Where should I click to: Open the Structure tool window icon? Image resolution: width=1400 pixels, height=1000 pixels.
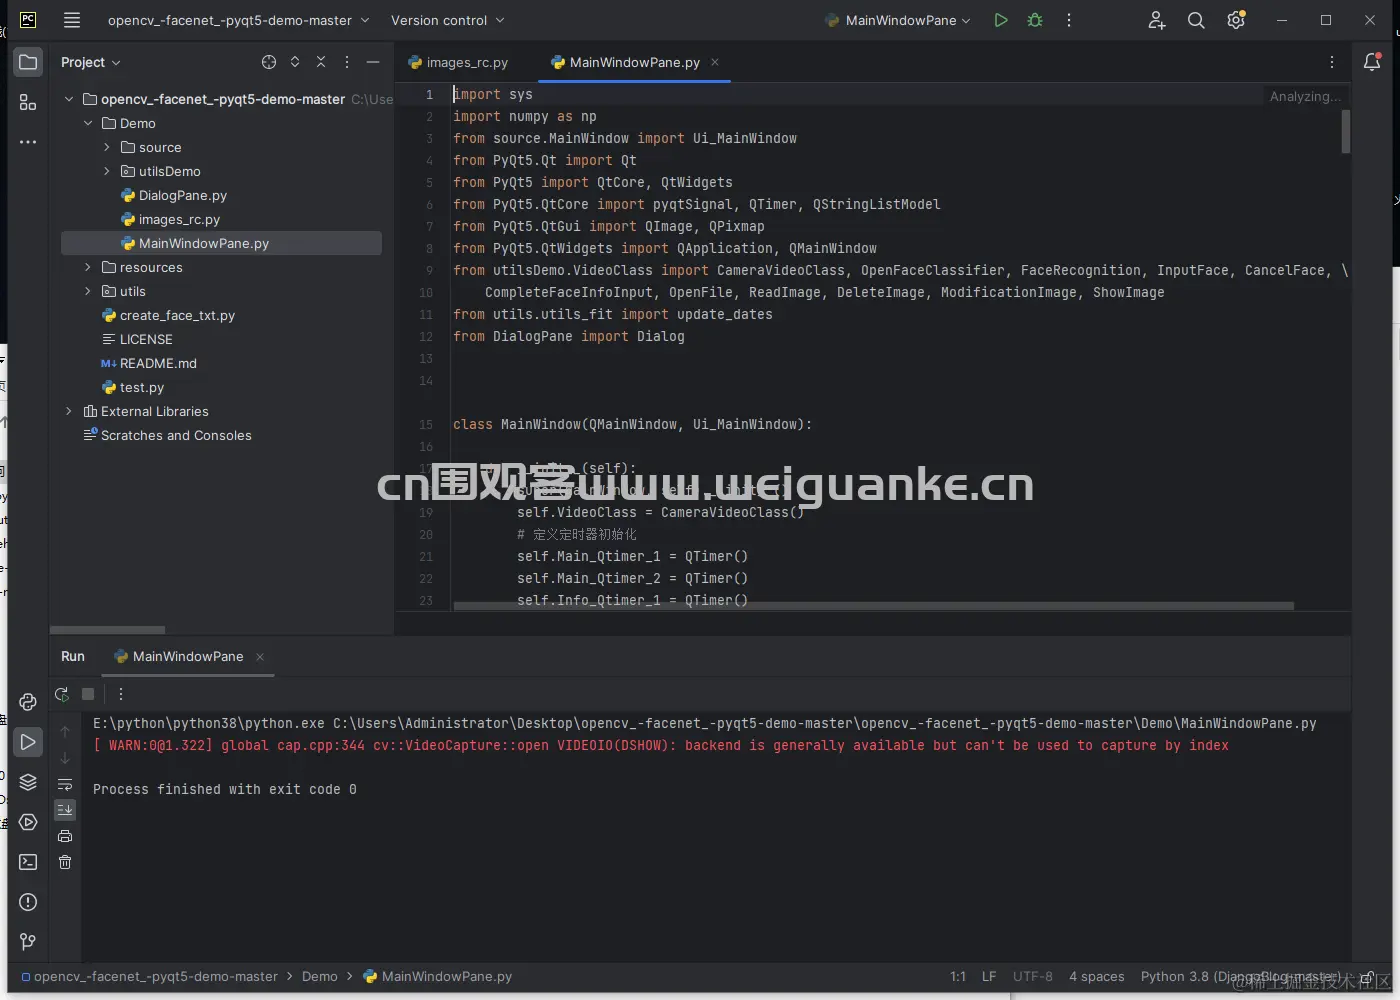pos(28,102)
